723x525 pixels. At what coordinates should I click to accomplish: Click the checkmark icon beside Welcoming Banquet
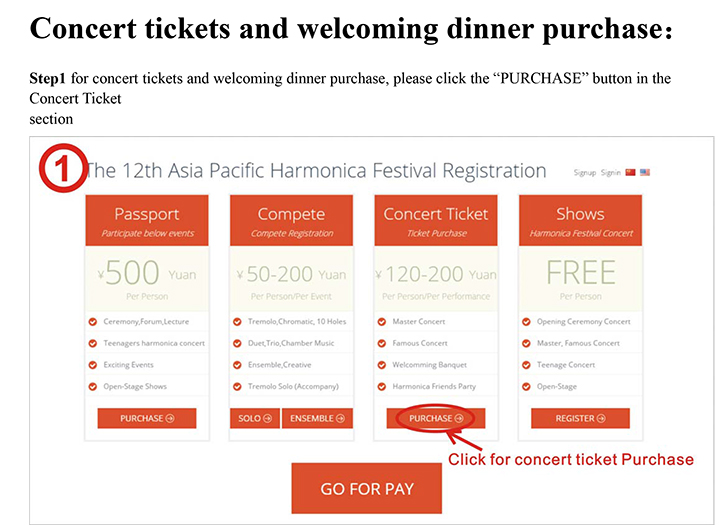[383, 364]
